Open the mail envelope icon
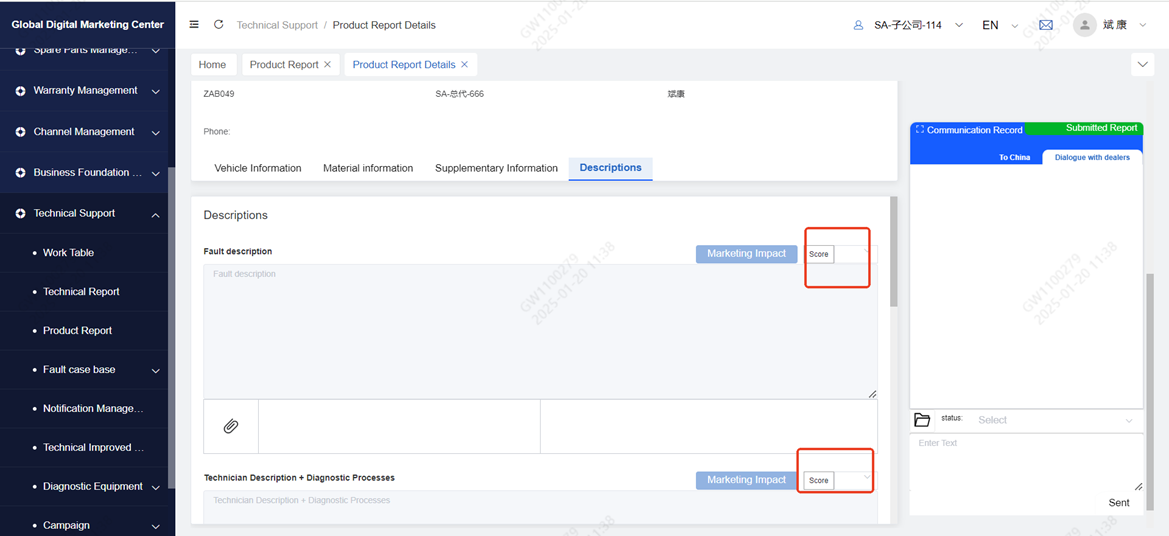This screenshot has height=536, width=1169. point(1046,25)
